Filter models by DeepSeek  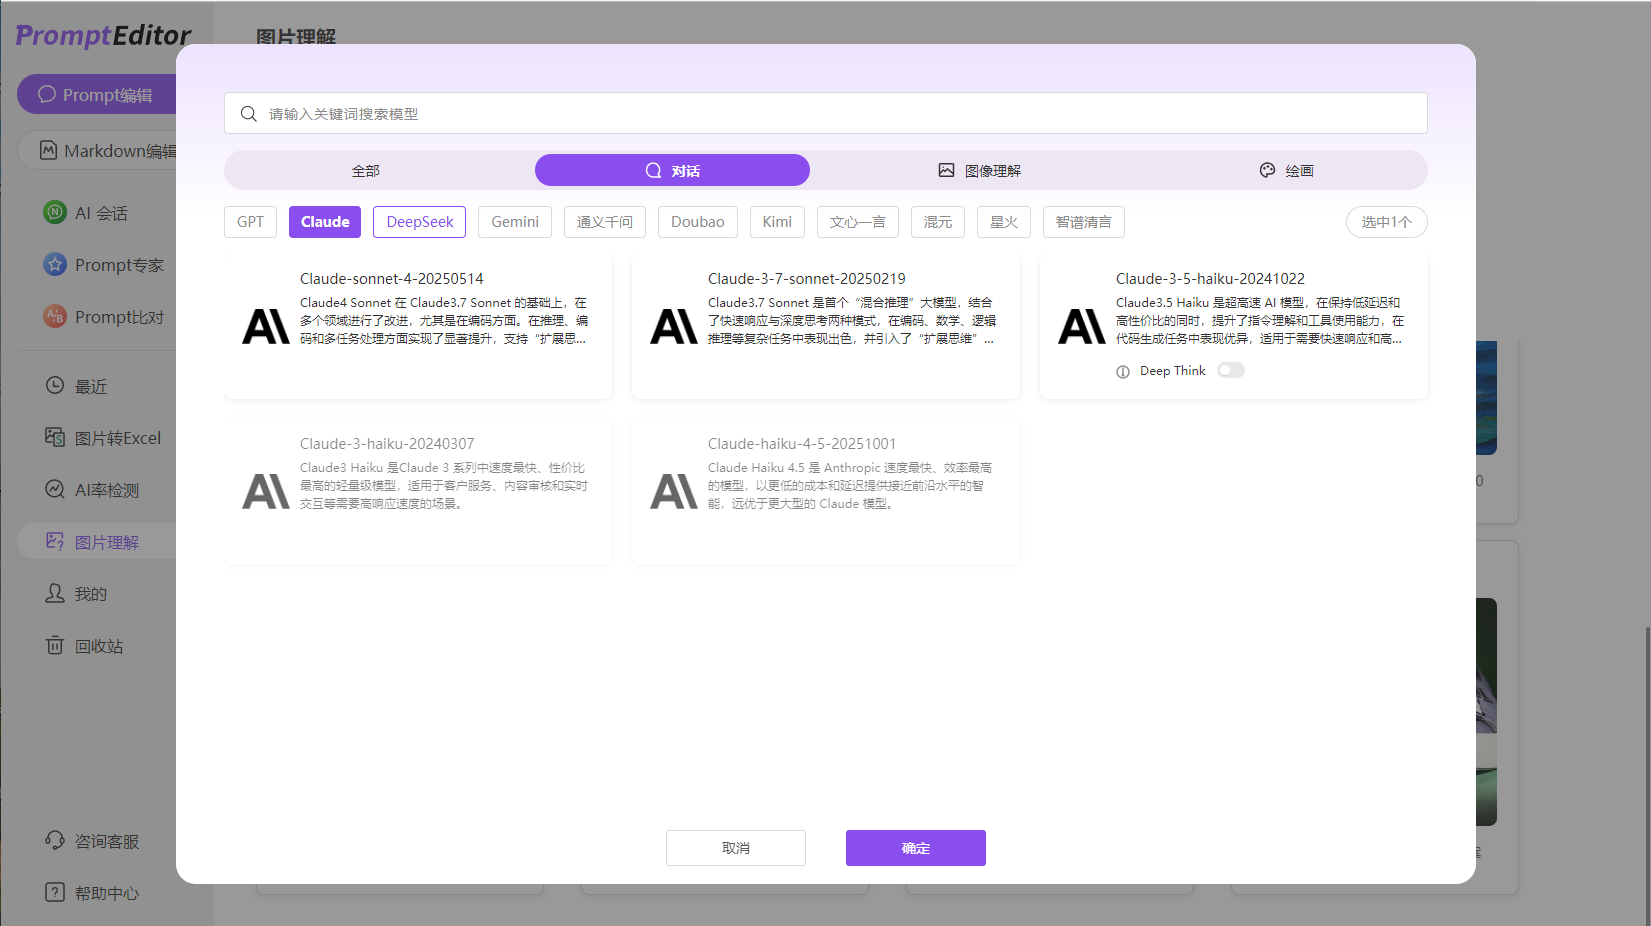pyautogui.click(x=419, y=222)
